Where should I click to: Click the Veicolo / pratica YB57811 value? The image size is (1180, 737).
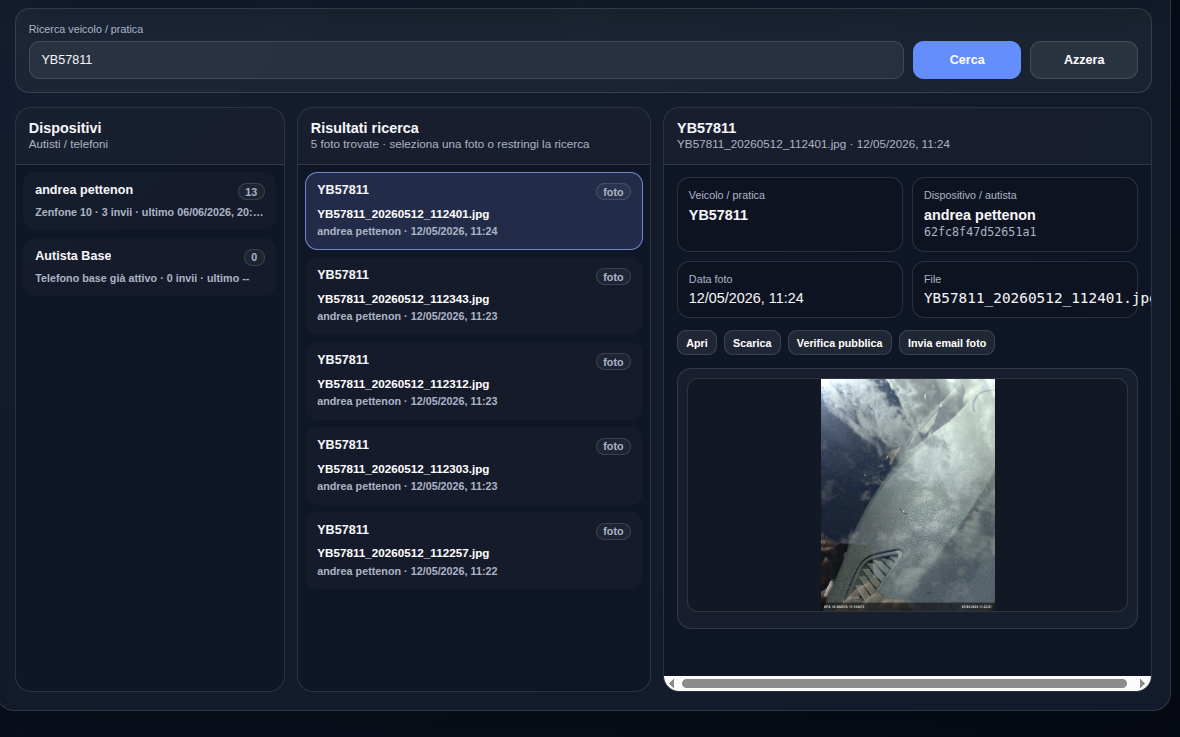[x=718, y=215]
